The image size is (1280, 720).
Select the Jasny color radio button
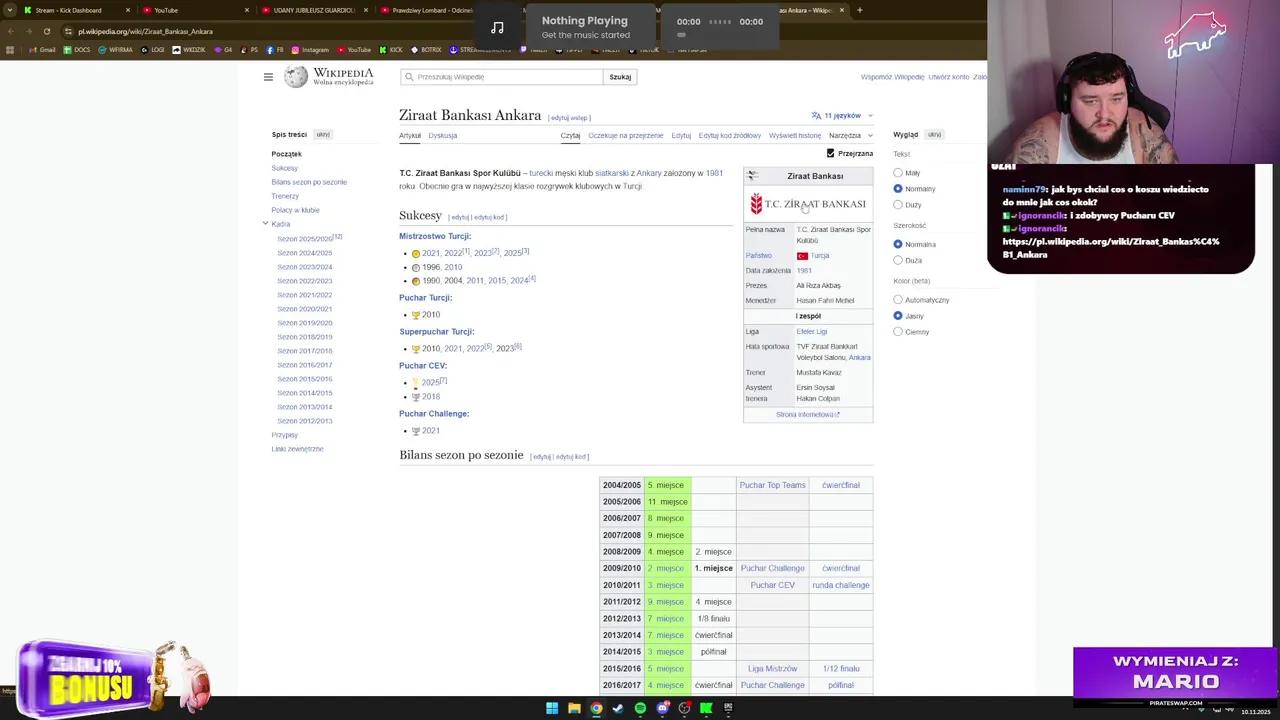[898, 316]
